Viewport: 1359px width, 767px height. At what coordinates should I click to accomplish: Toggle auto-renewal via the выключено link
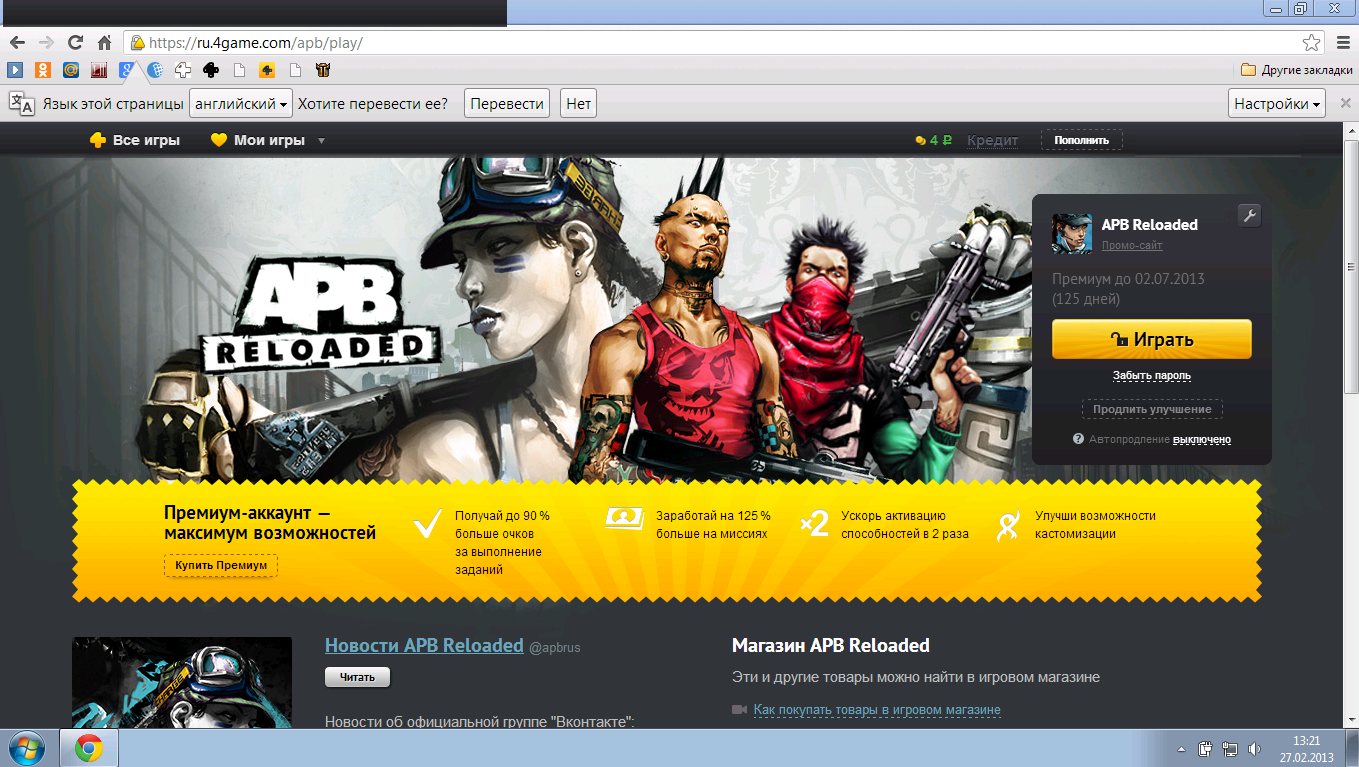[x=1201, y=439]
